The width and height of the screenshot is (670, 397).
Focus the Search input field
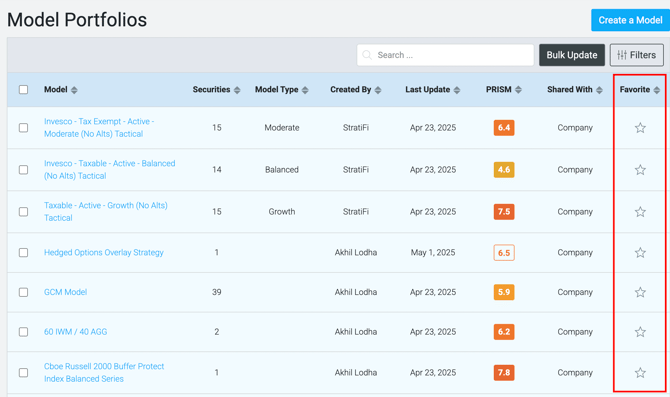click(445, 55)
